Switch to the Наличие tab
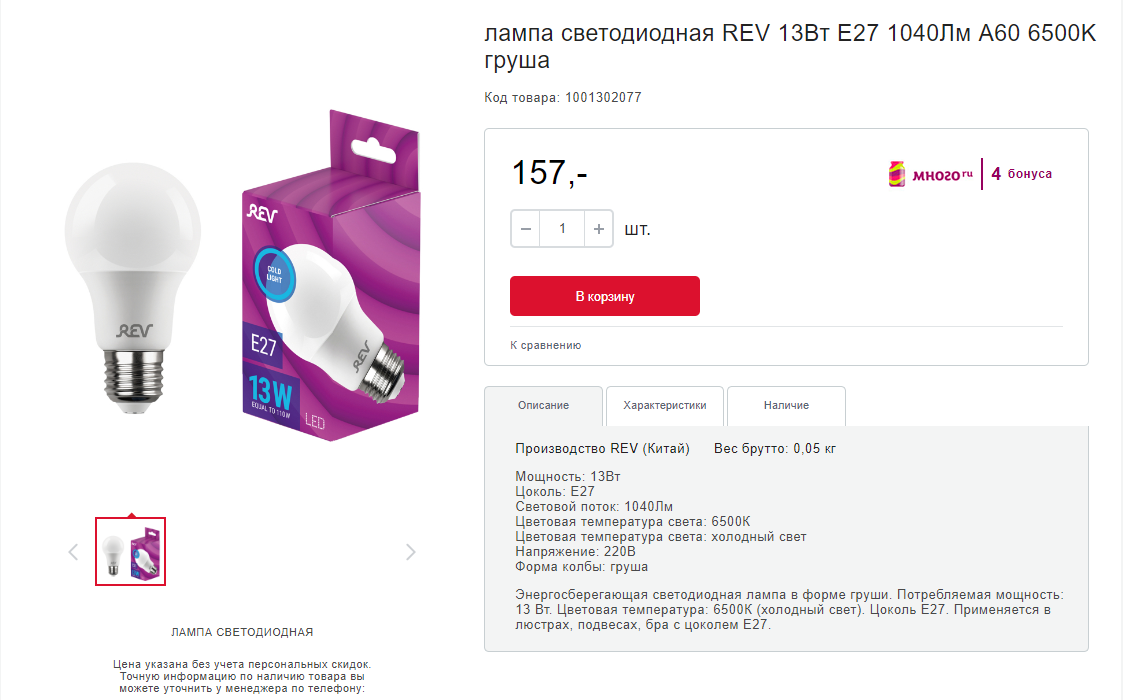Image resolution: width=1123 pixels, height=700 pixels. pyautogui.click(x=786, y=406)
